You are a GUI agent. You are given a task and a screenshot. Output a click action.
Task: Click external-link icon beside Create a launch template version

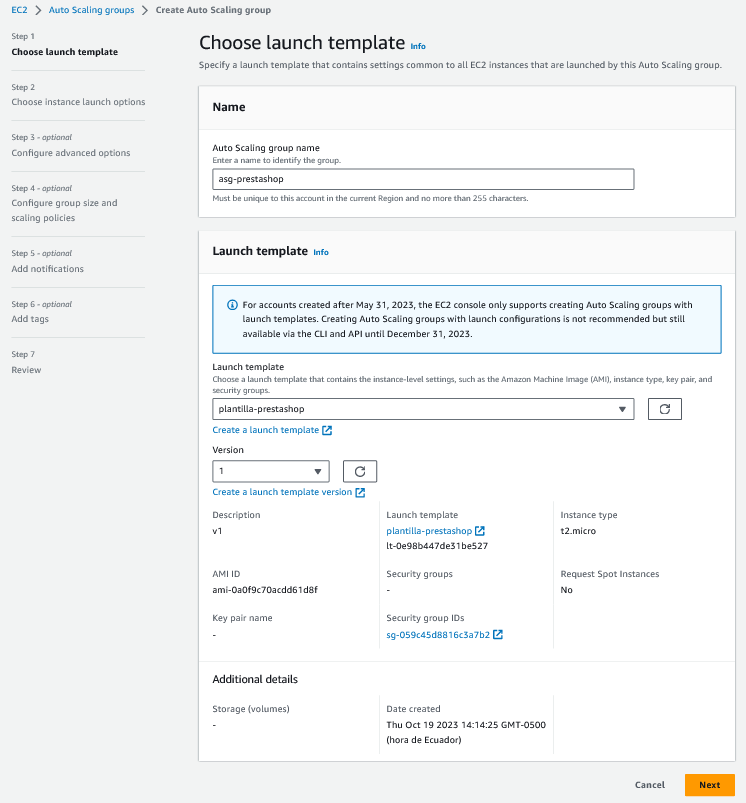tap(360, 492)
